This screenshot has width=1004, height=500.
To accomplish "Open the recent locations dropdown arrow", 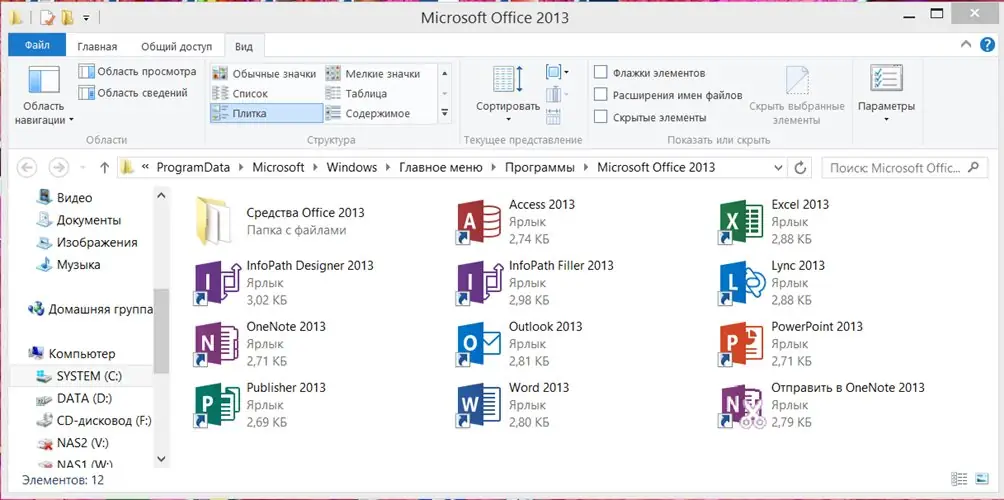I will [82, 168].
